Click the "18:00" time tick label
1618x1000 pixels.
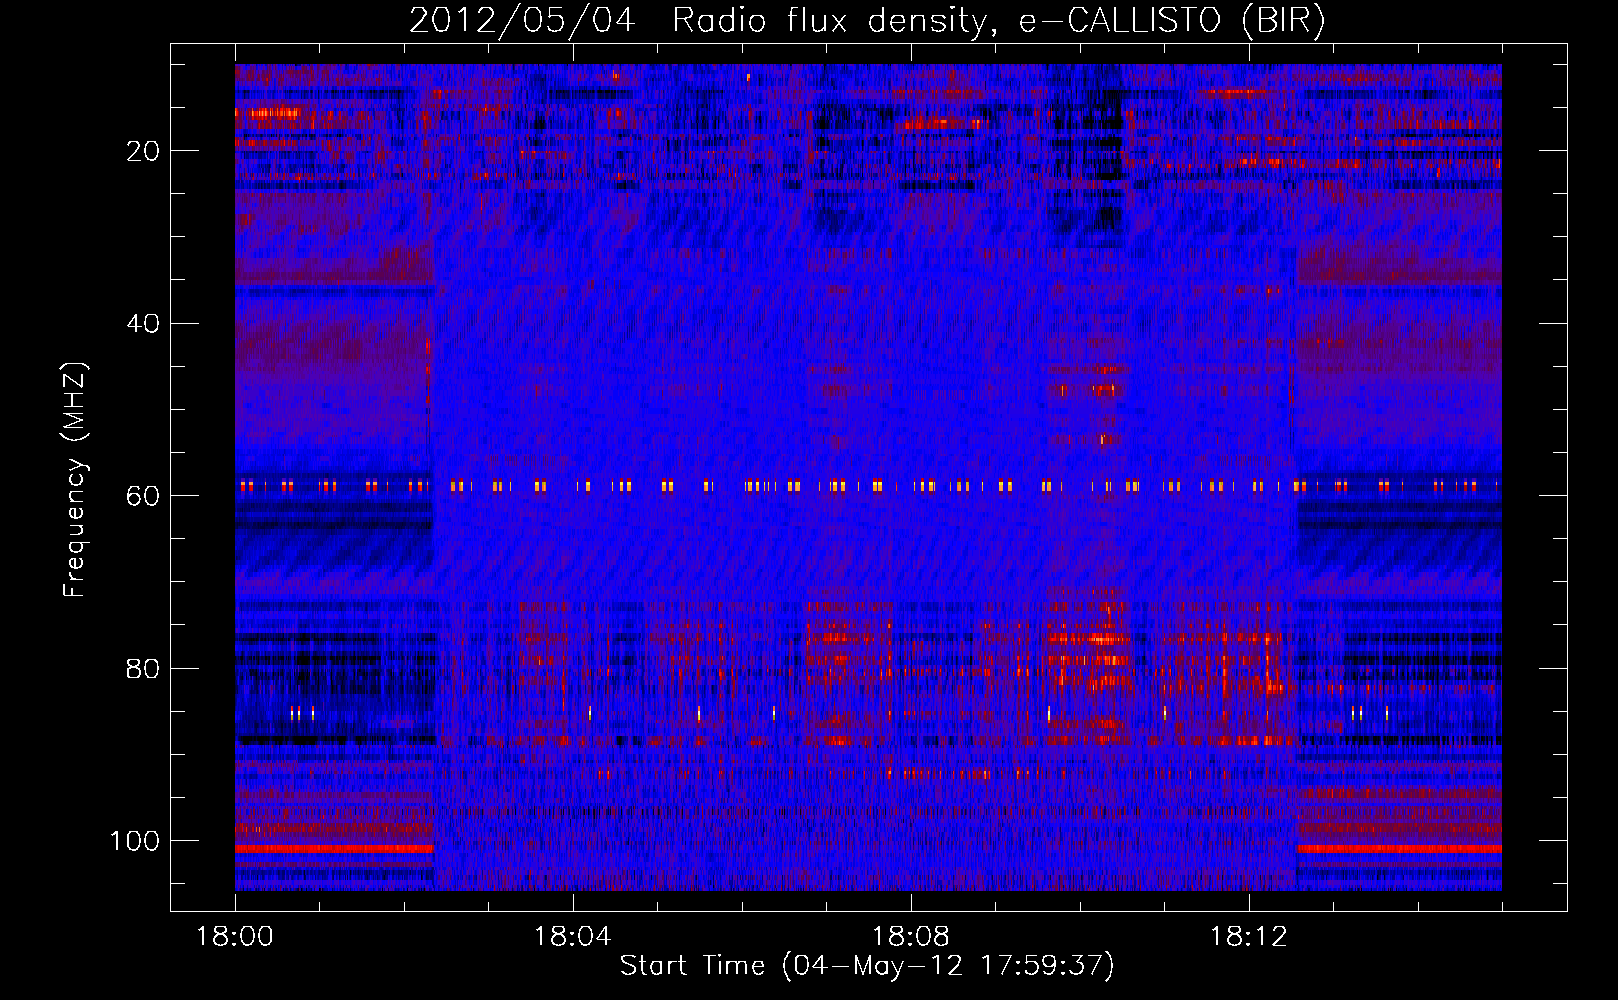[x=235, y=937]
